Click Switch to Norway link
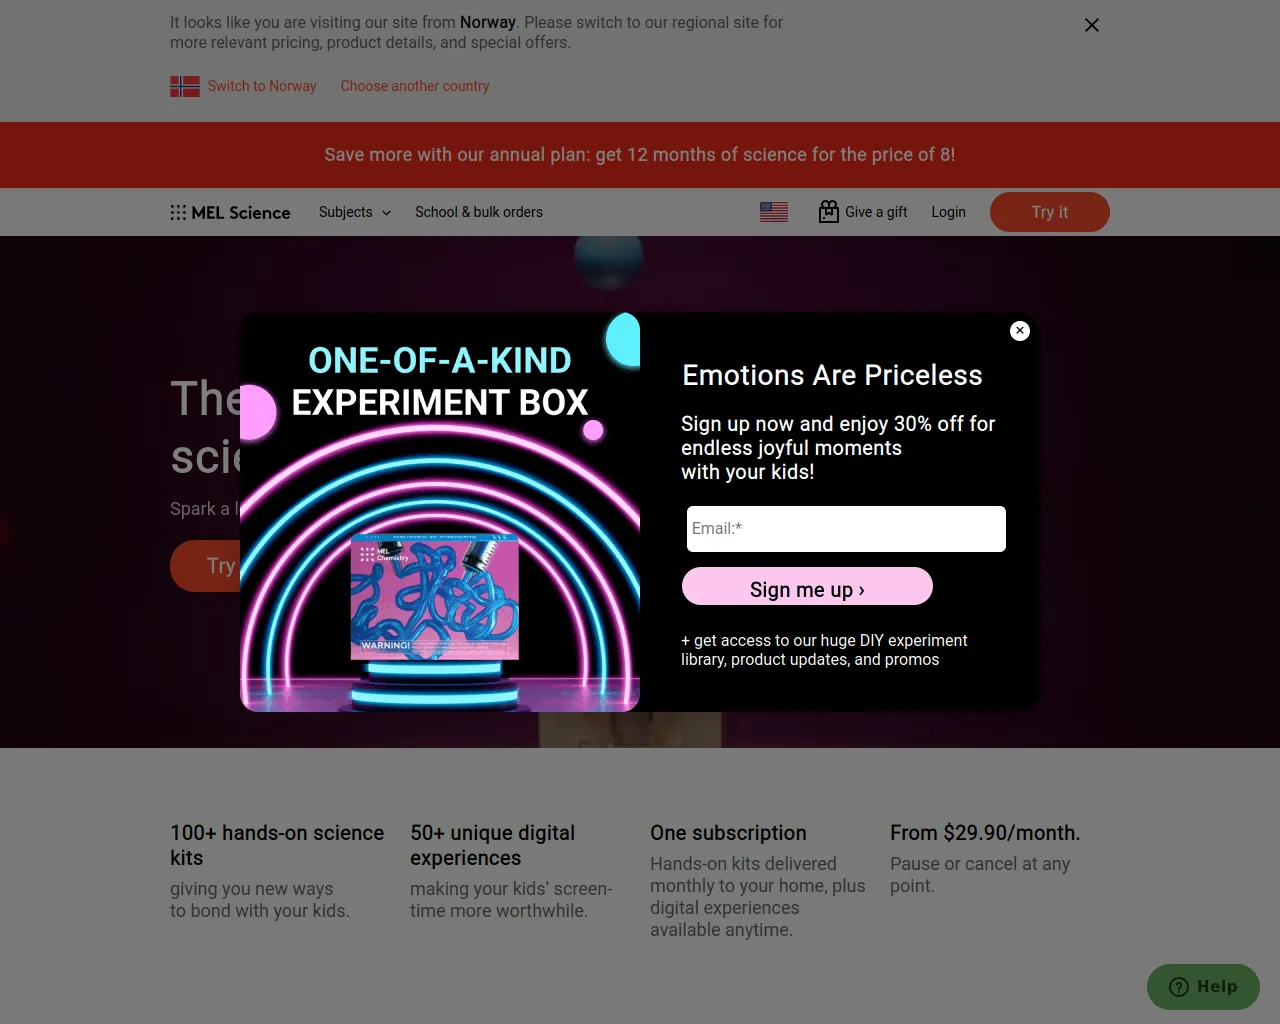This screenshot has width=1280, height=1024. click(x=262, y=86)
